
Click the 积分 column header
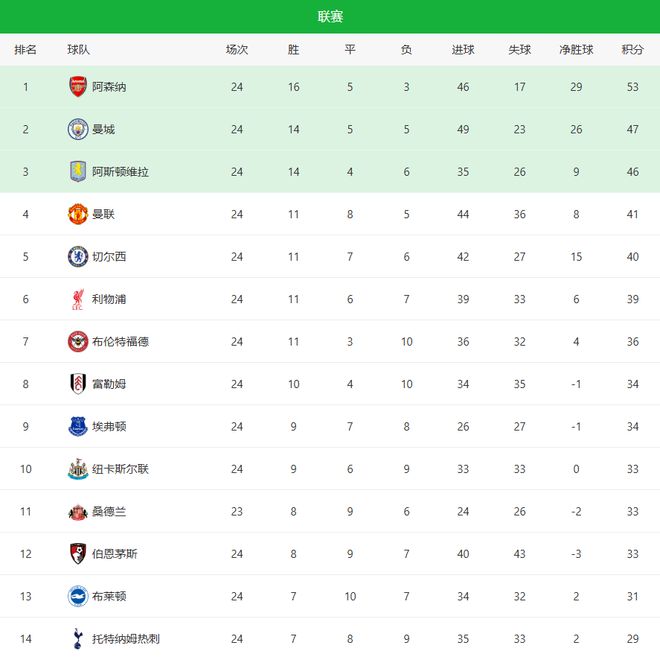point(632,50)
